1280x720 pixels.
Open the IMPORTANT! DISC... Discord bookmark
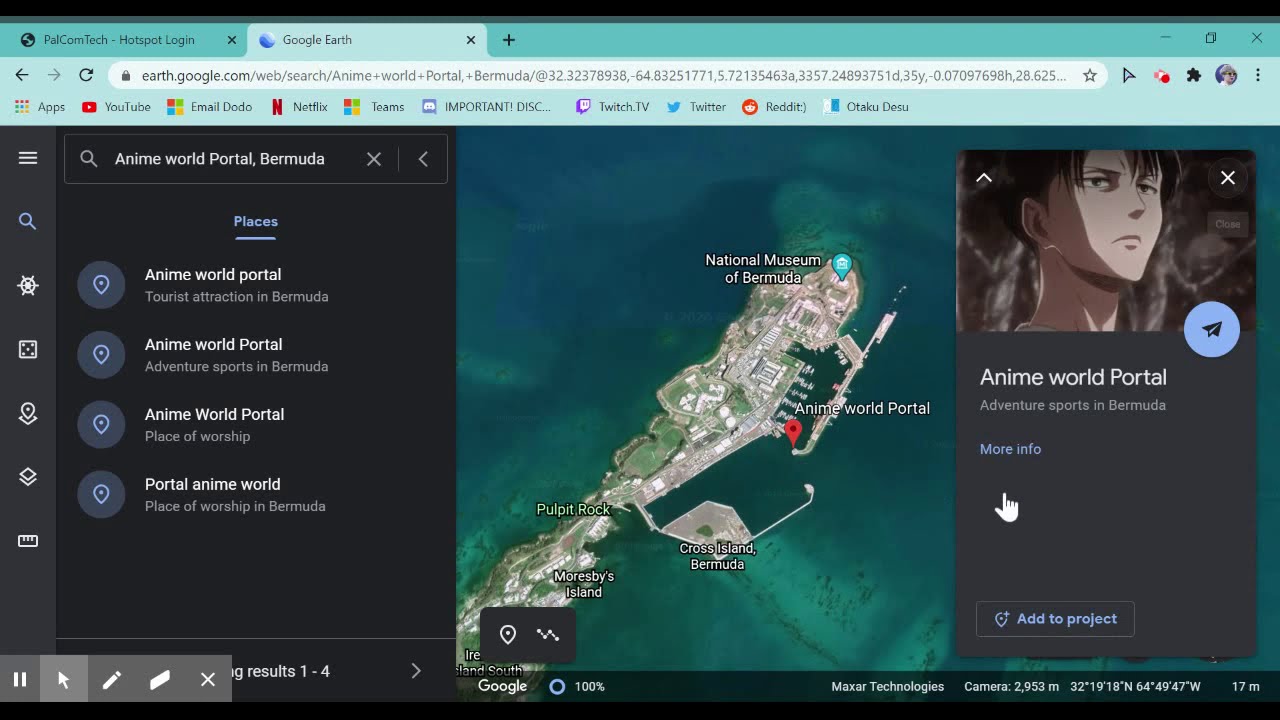coord(487,107)
